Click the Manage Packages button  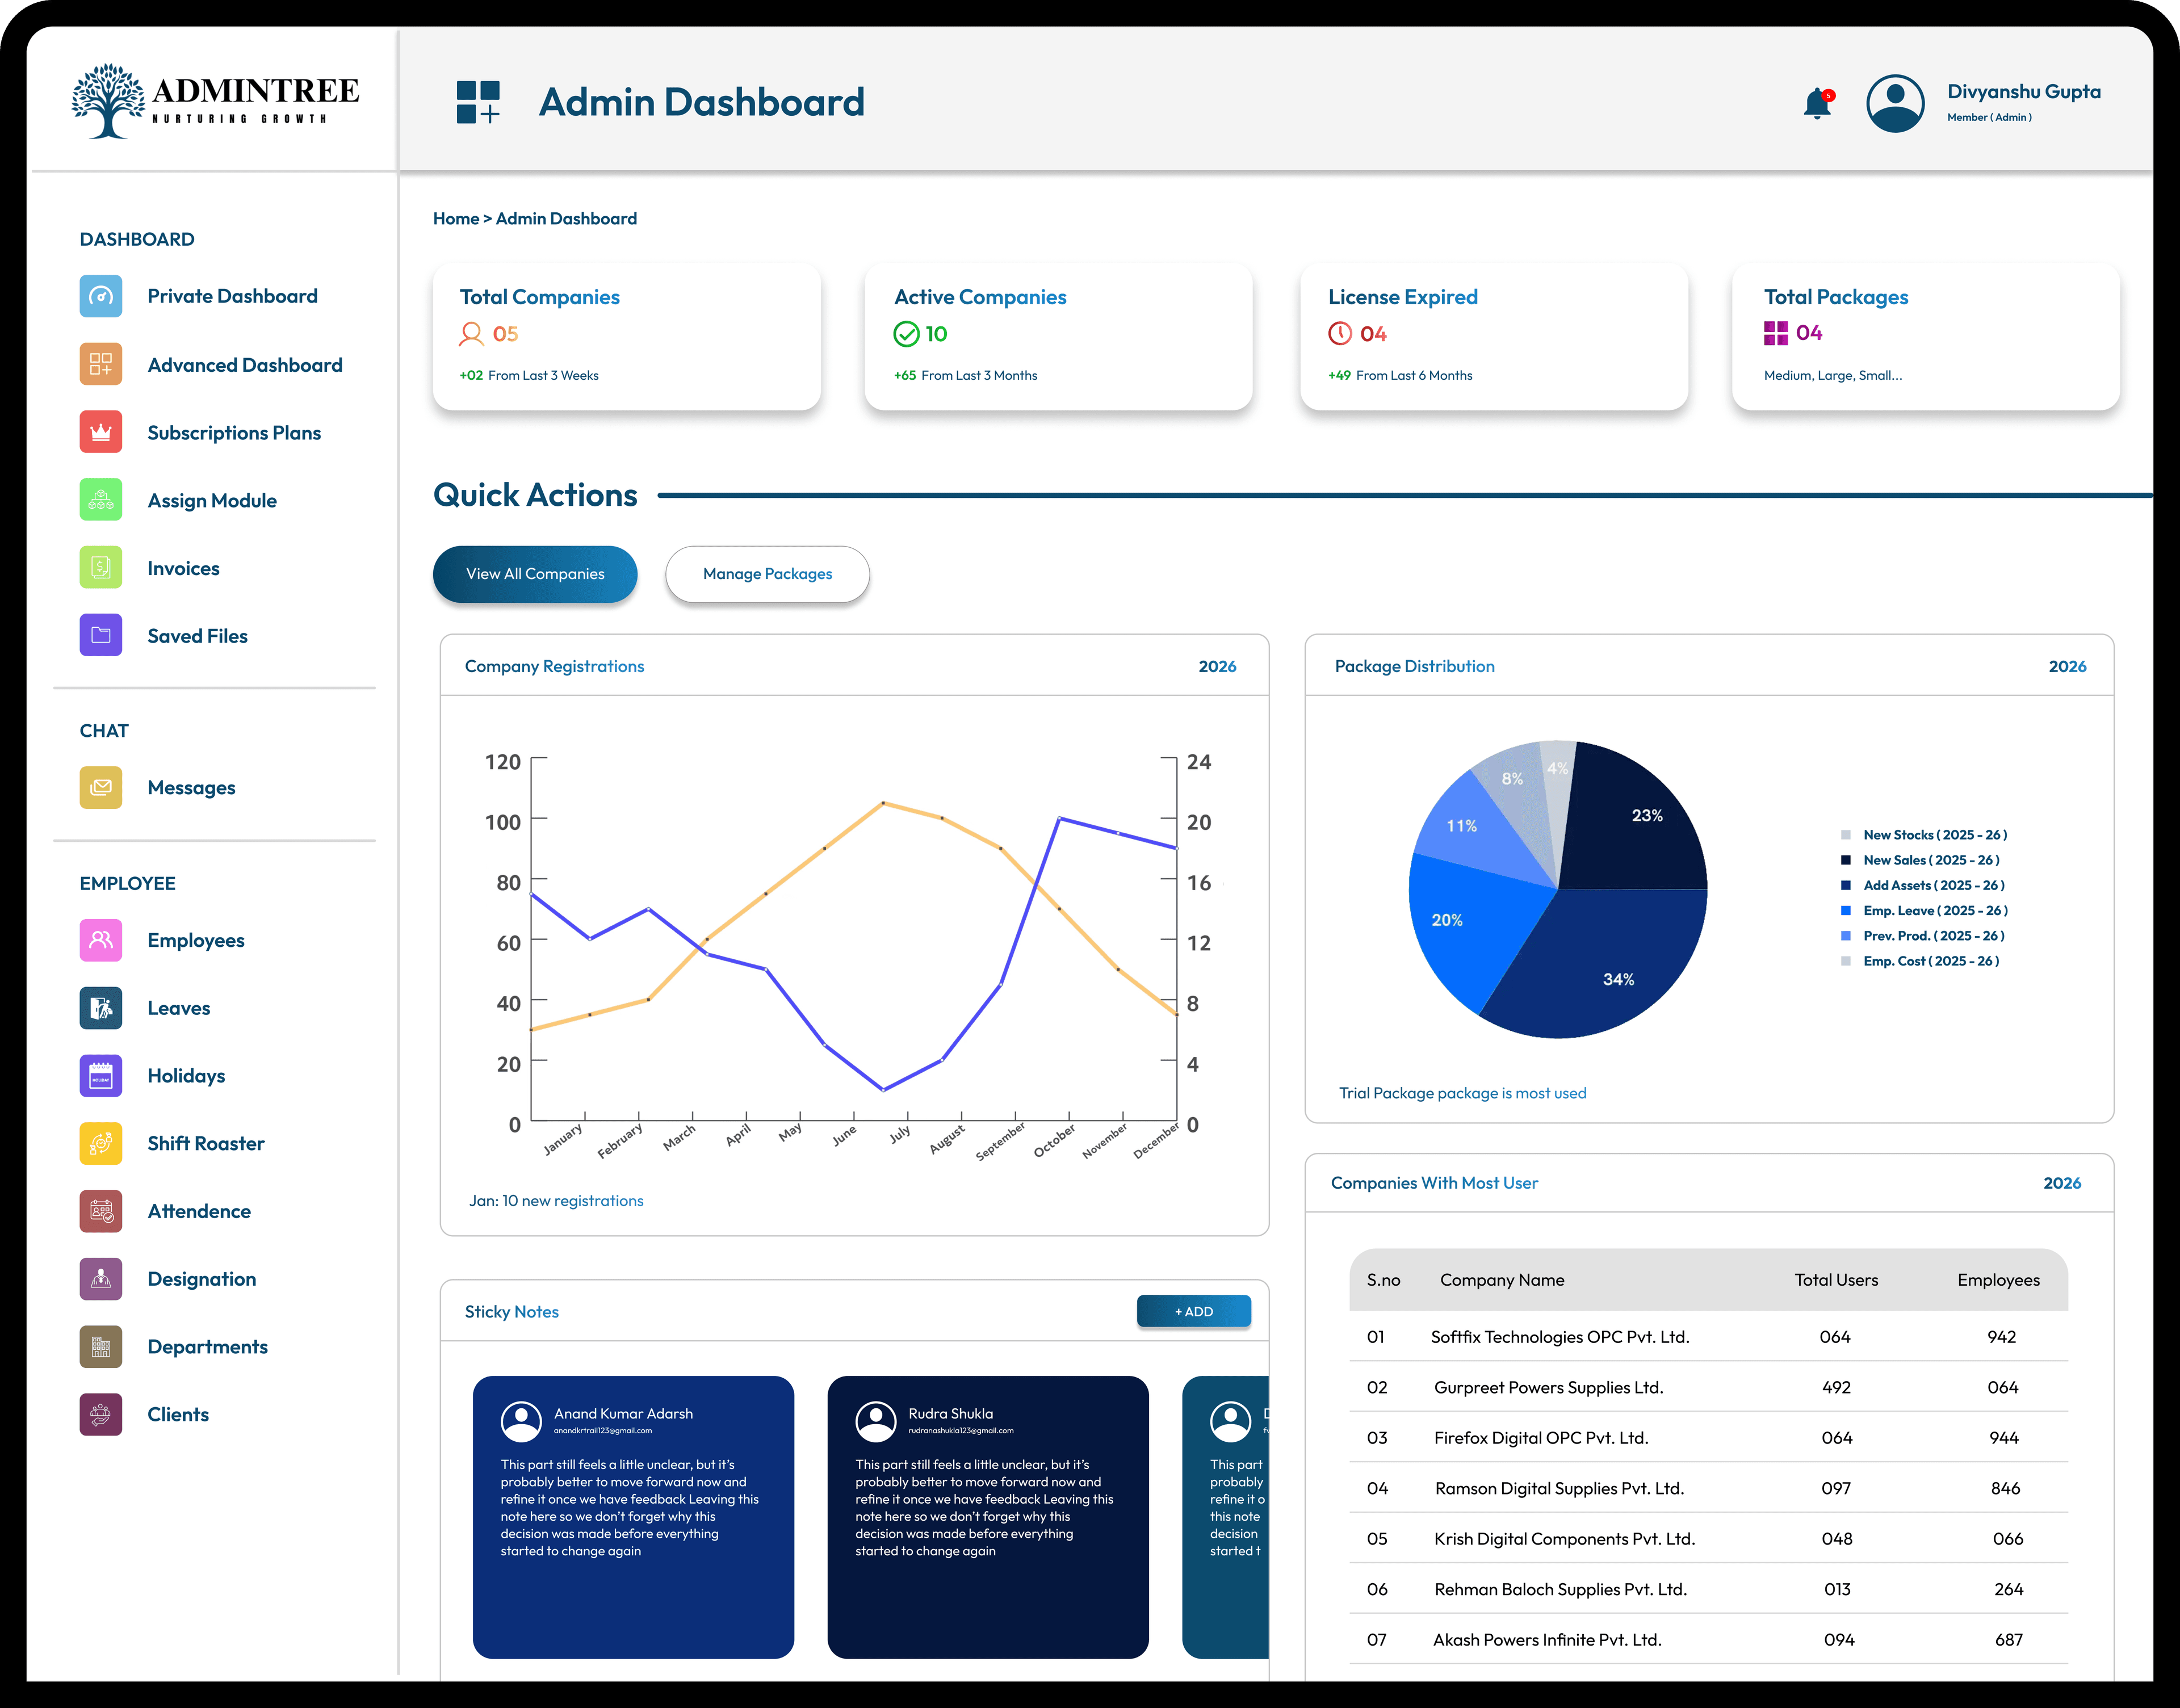[x=768, y=574]
